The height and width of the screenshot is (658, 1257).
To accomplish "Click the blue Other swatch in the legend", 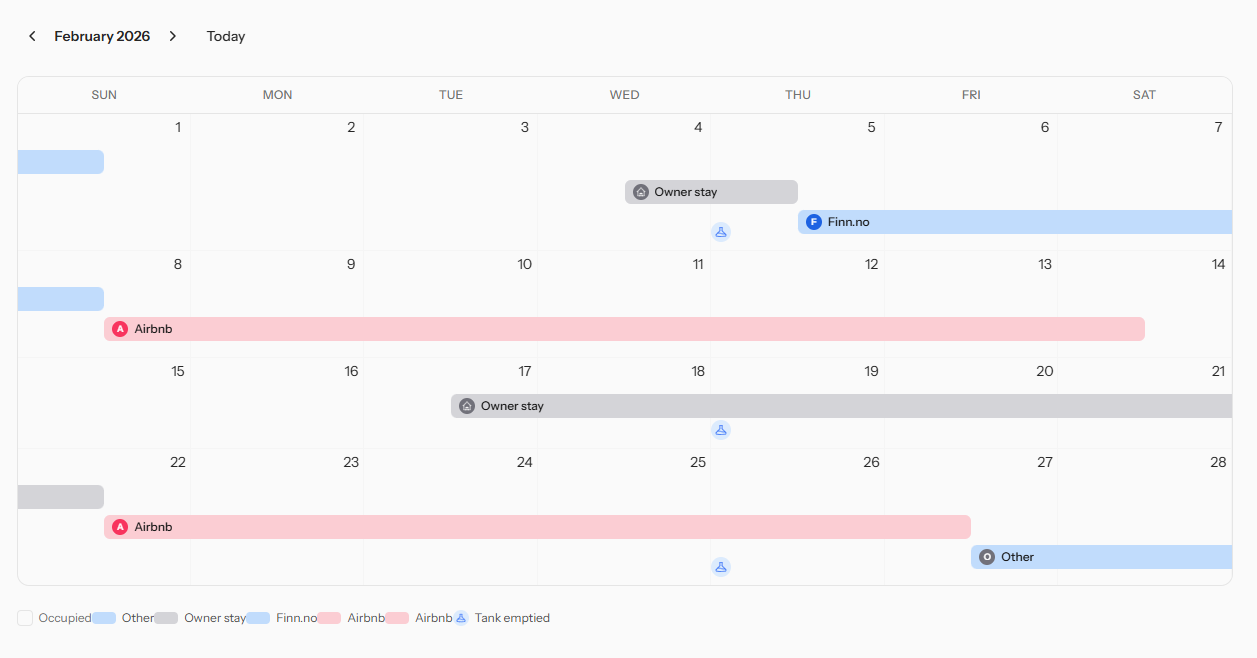I will click(x=104, y=618).
